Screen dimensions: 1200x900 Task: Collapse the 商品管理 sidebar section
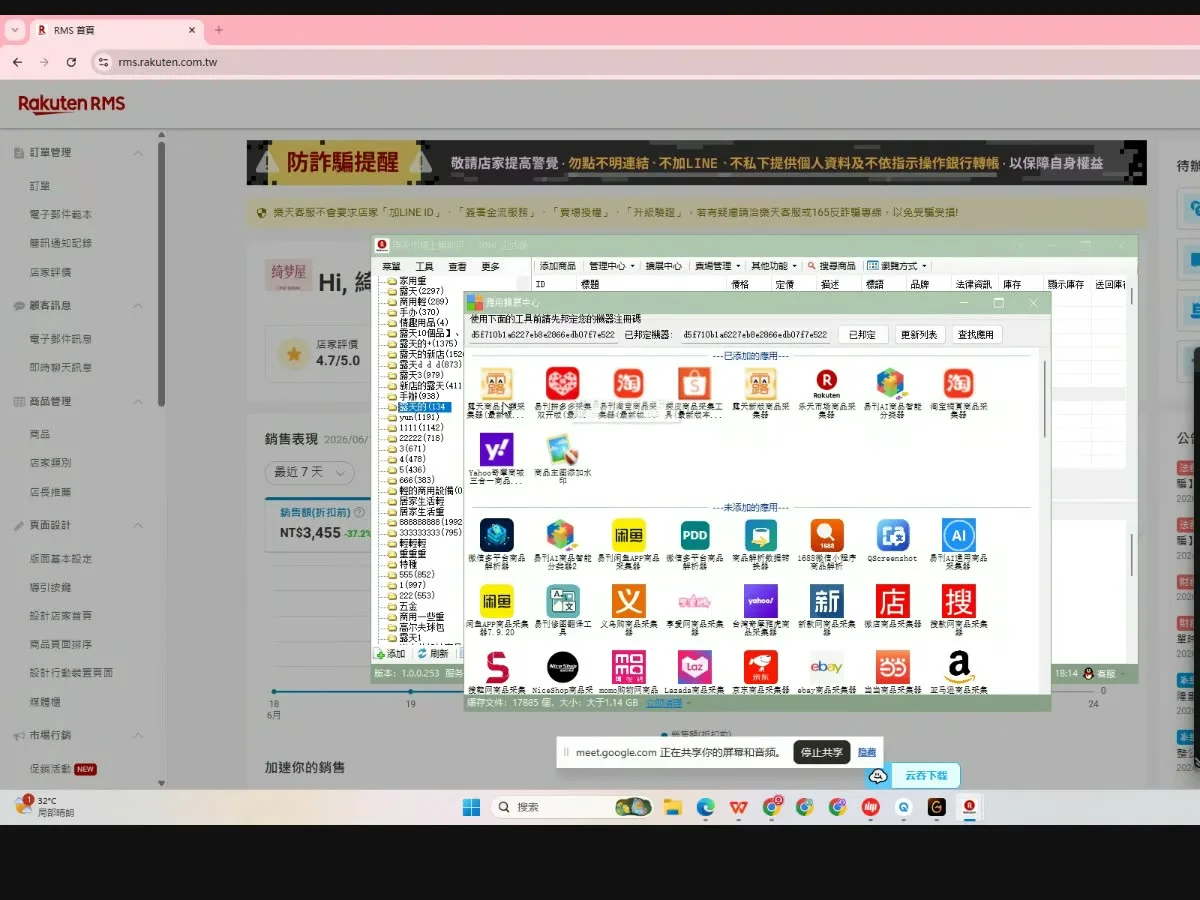[x=138, y=402]
